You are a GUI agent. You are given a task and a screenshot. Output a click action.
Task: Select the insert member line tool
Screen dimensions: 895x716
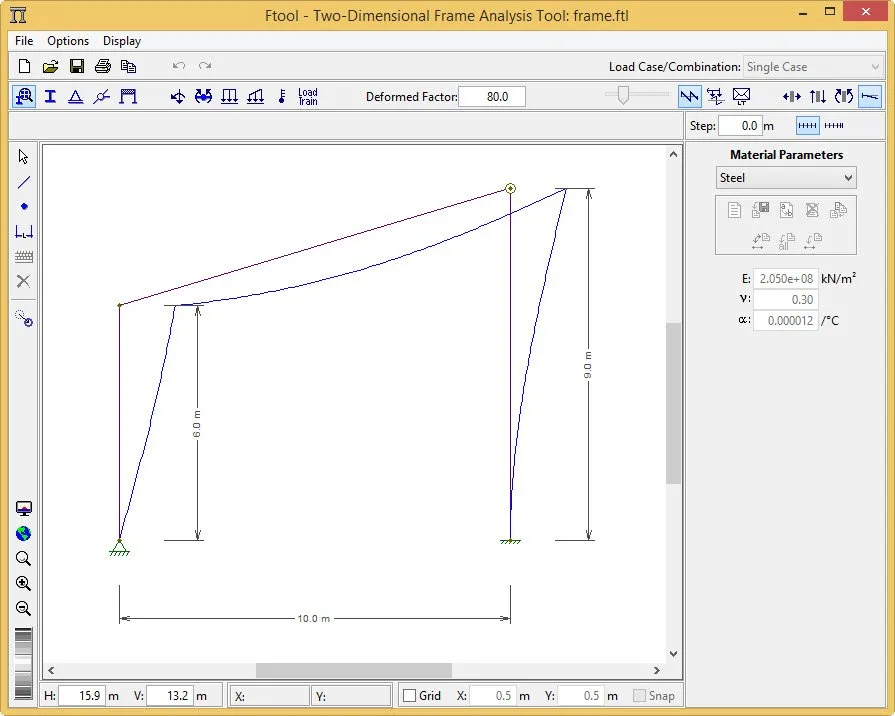coord(23,182)
